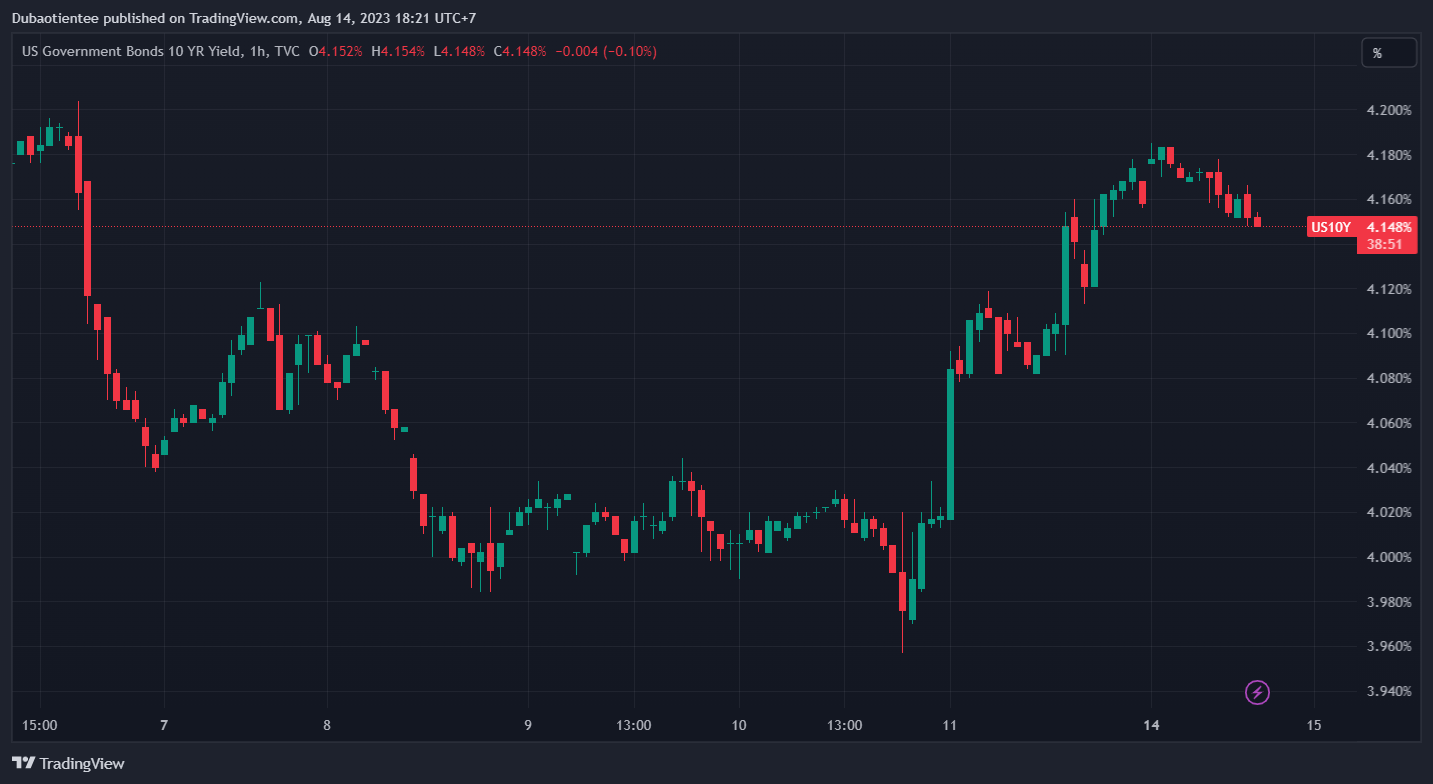Viewport: 1433px width, 784px height.
Task: Open the US Government Bonds 10 YR Yield title
Action: click(130, 51)
